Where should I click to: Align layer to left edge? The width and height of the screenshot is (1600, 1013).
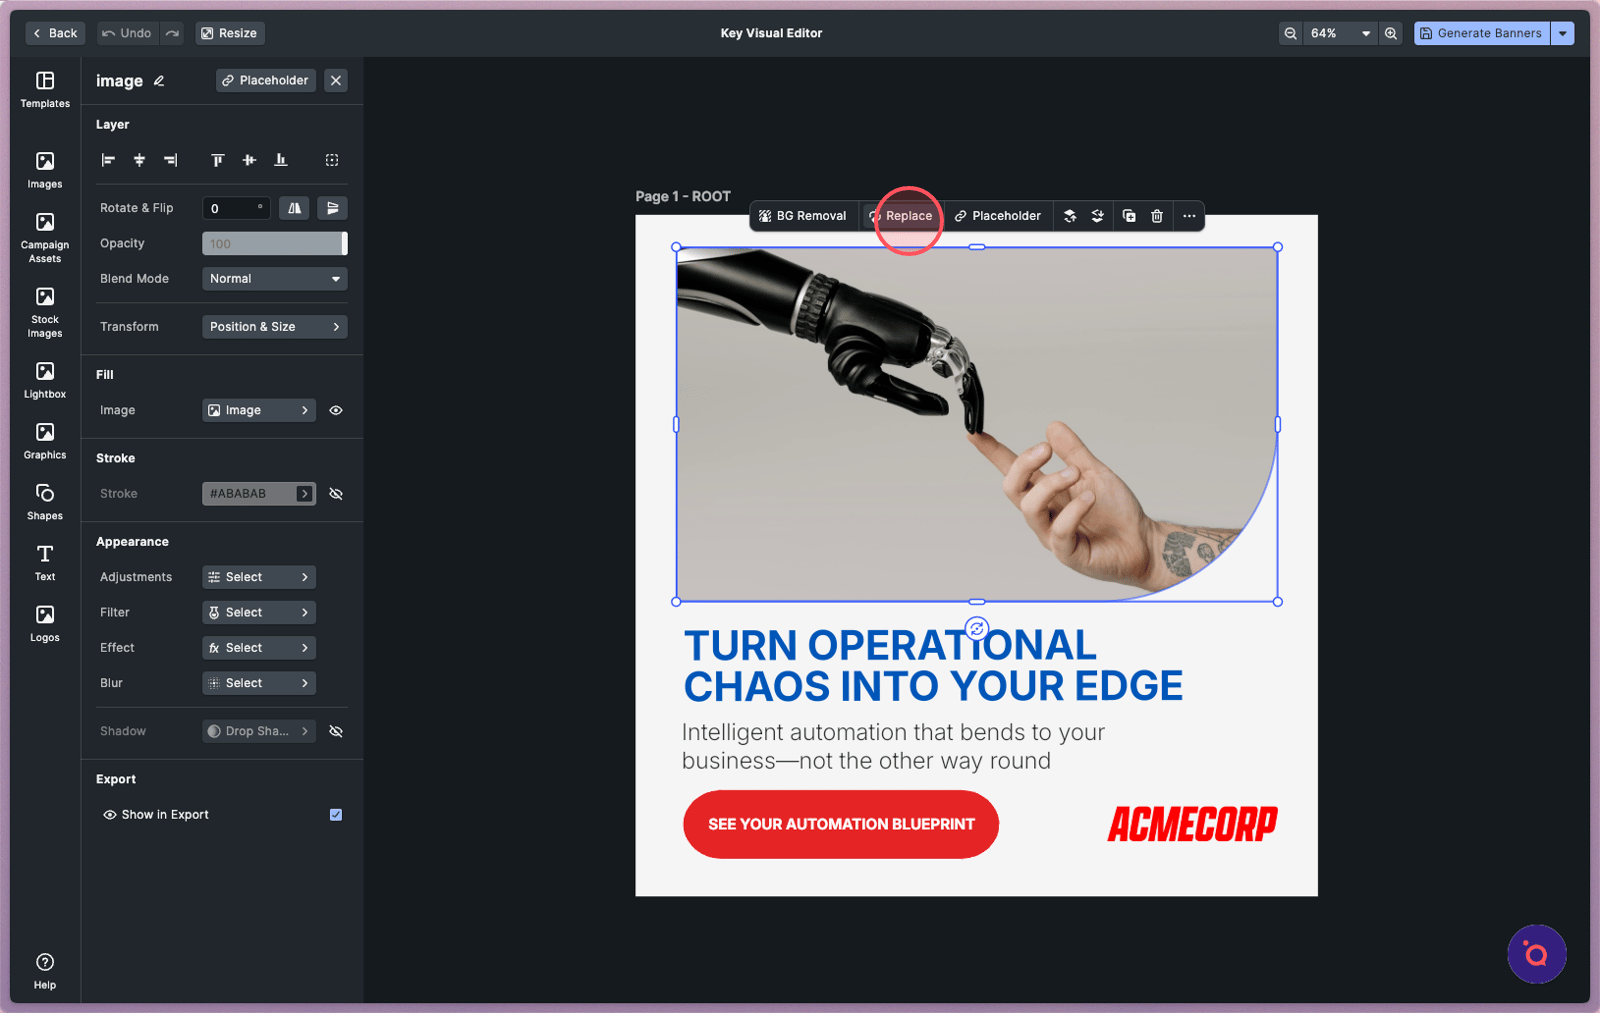tap(108, 160)
